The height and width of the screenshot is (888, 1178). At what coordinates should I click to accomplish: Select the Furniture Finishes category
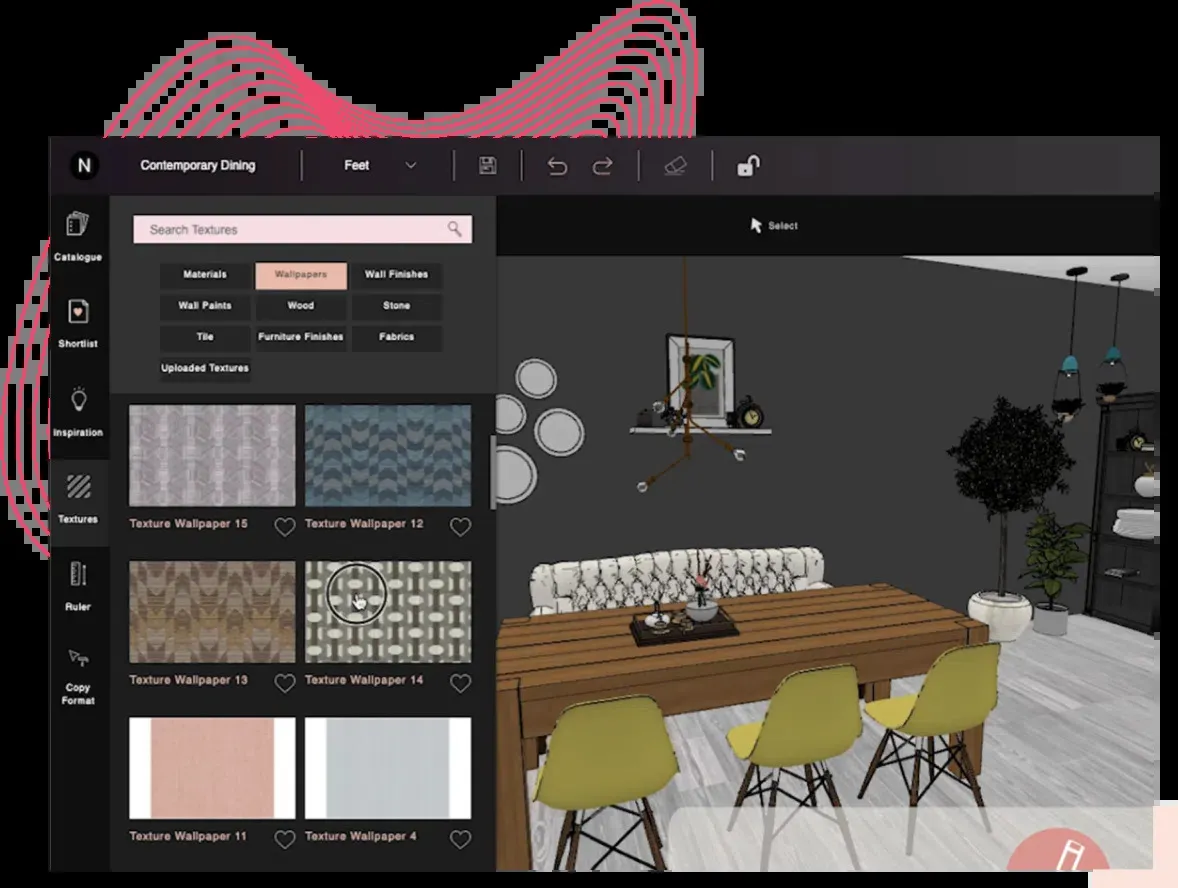click(301, 337)
